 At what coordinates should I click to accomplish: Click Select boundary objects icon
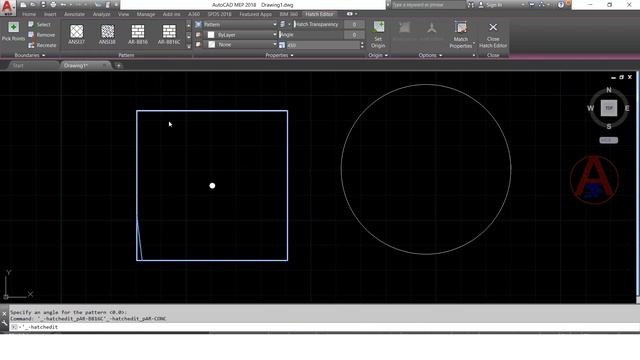click(x=31, y=24)
